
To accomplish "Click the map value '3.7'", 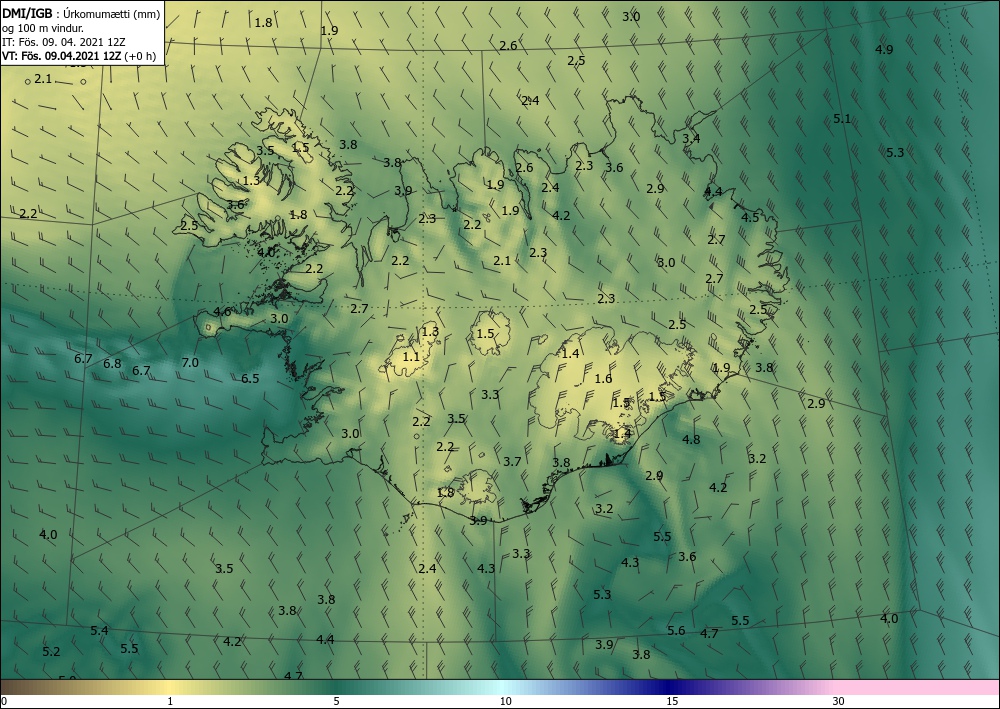I will 512,462.
